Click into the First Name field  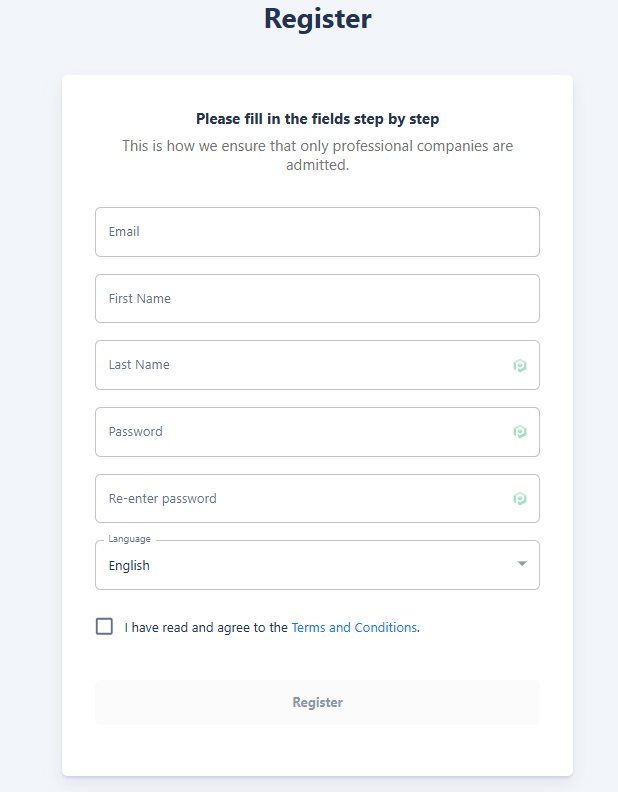[x=317, y=299]
